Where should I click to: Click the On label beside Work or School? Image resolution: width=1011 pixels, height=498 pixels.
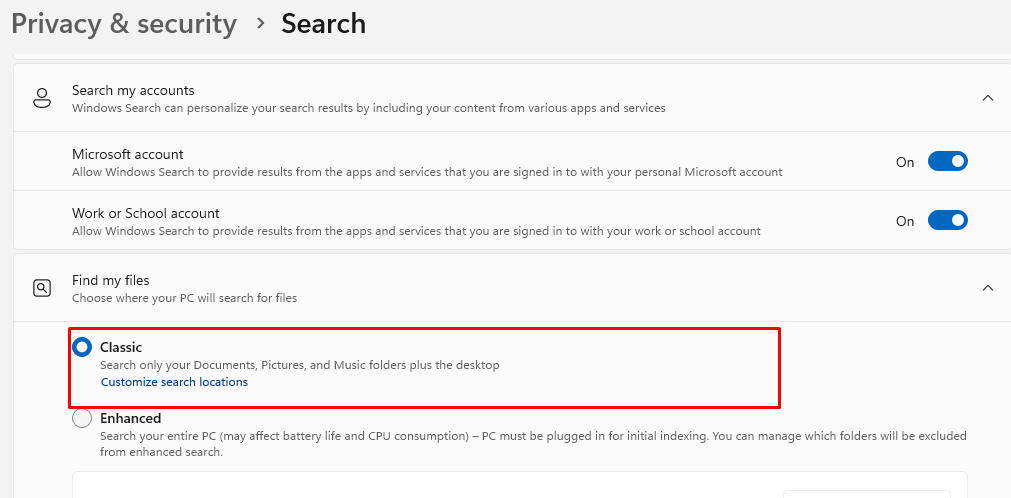pos(905,221)
